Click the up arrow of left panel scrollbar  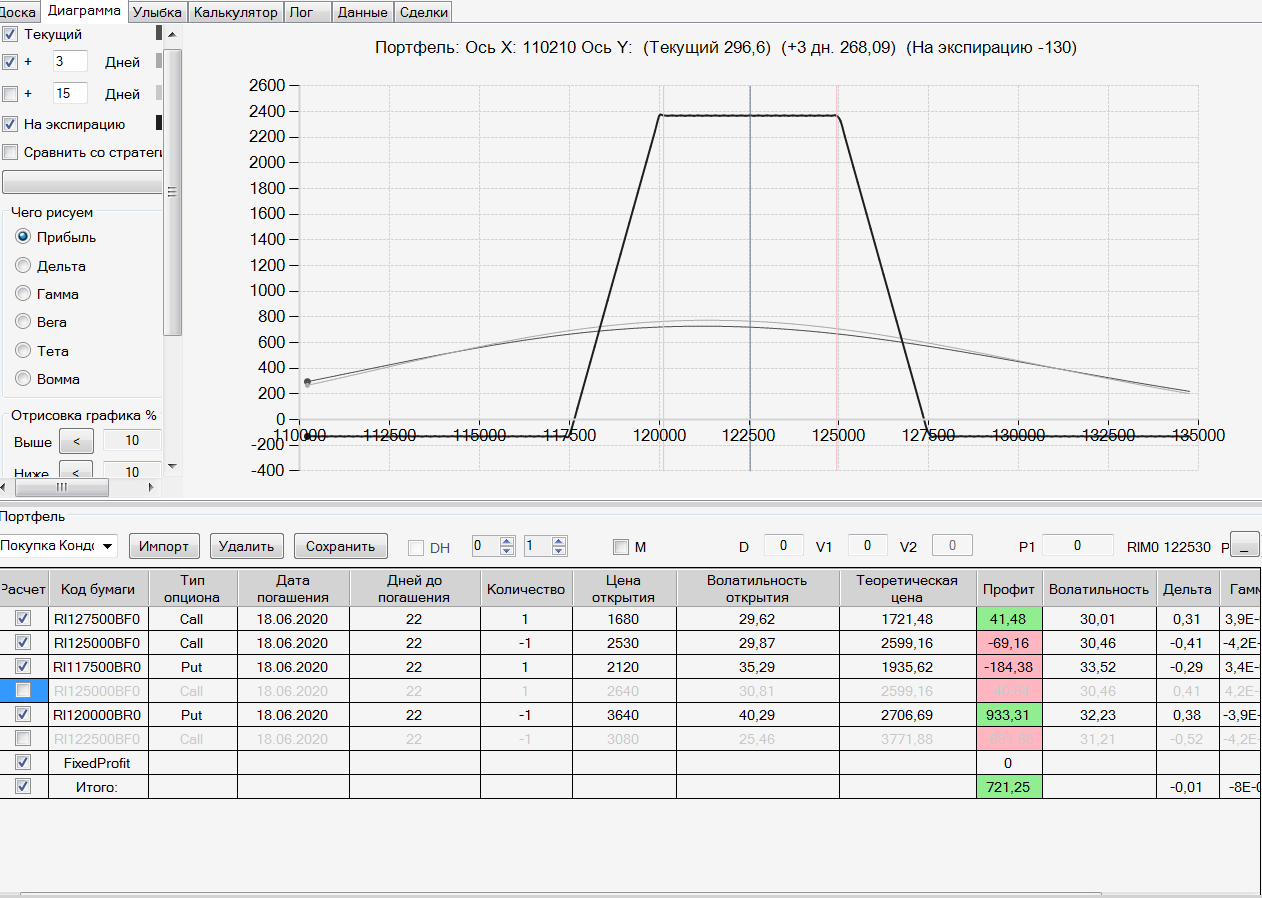[171, 33]
